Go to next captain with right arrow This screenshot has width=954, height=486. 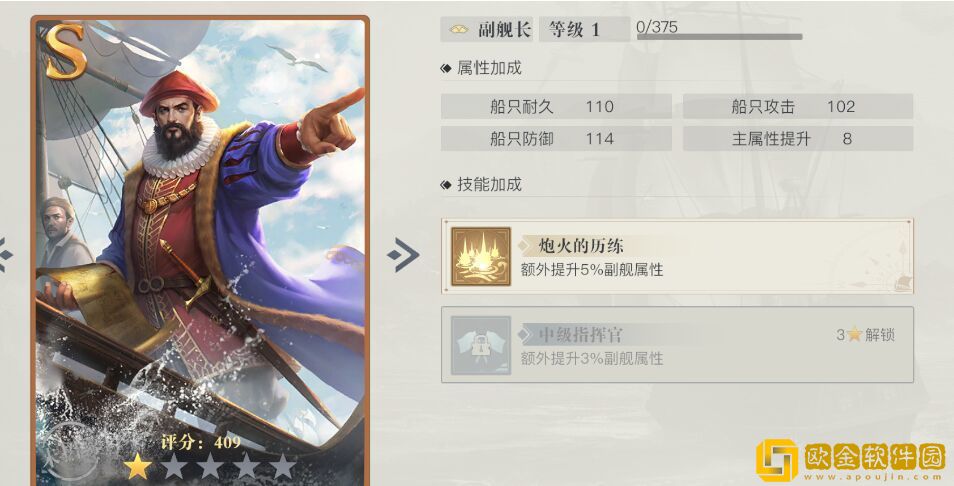pos(403,255)
